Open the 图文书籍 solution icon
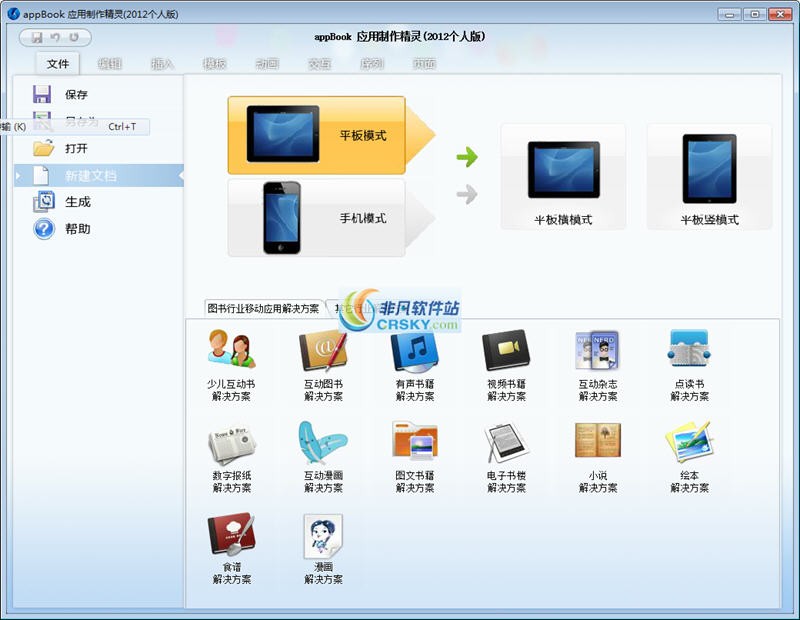The width and height of the screenshot is (800, 620). 415,457
